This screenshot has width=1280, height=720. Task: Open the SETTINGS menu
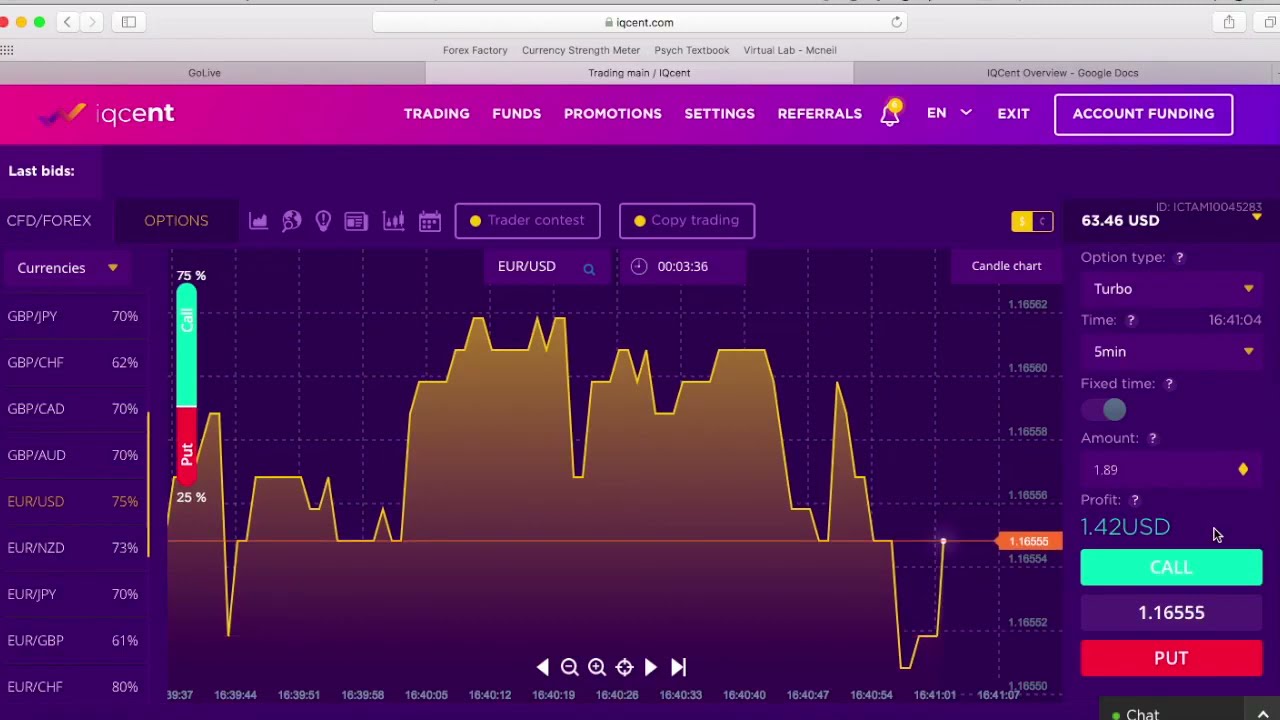click(x=720, y=113)
